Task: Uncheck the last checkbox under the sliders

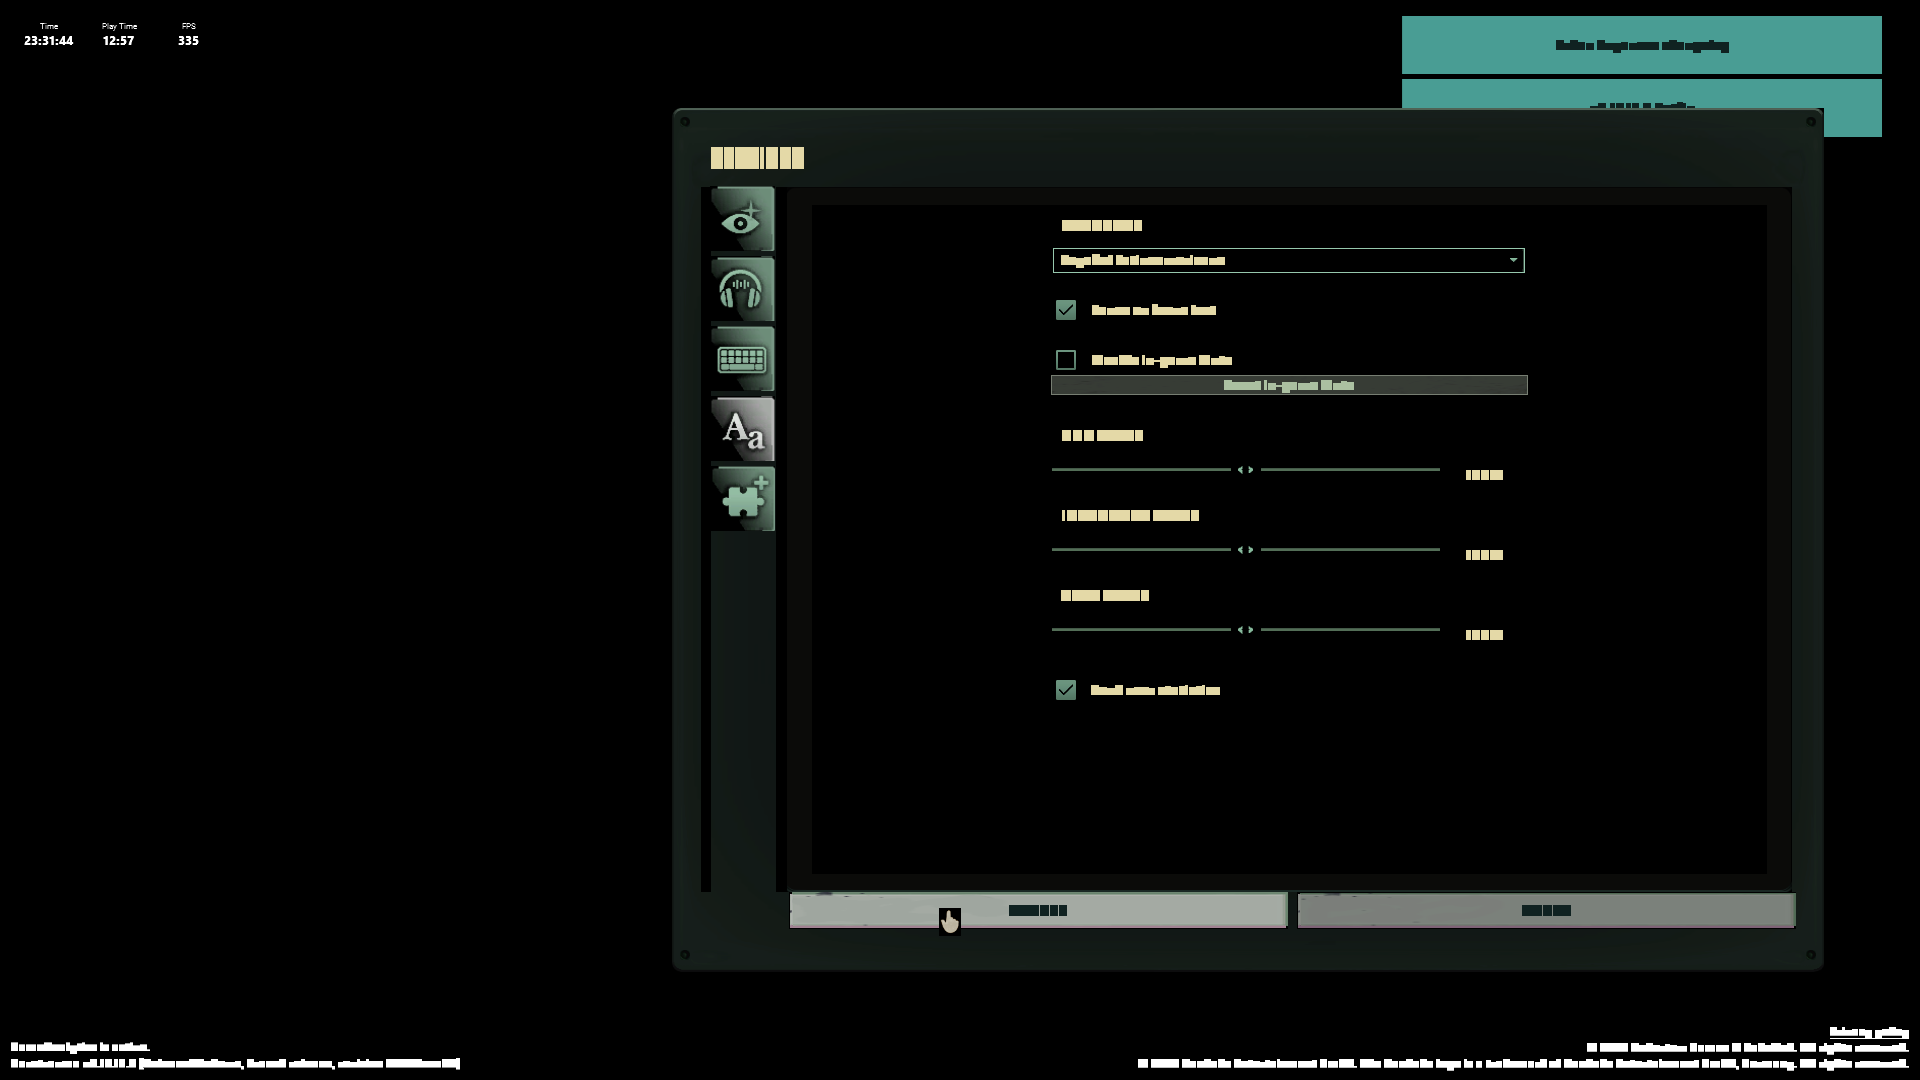Action: pyautogui.click(x=1066, y=690)
